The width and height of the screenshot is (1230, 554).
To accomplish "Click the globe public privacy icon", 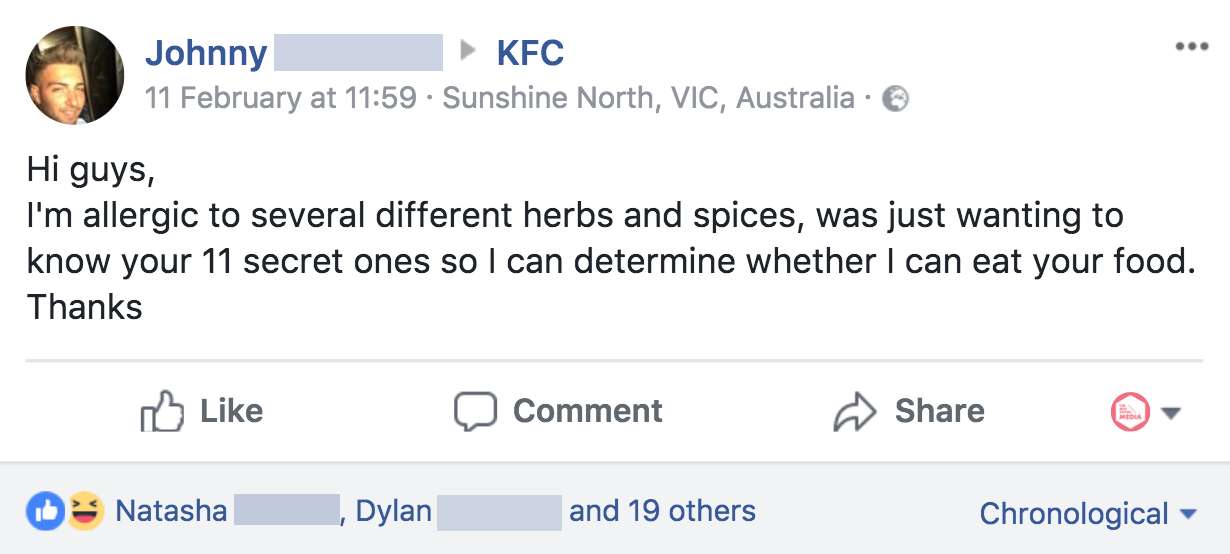I will click(x=895, y=99).
